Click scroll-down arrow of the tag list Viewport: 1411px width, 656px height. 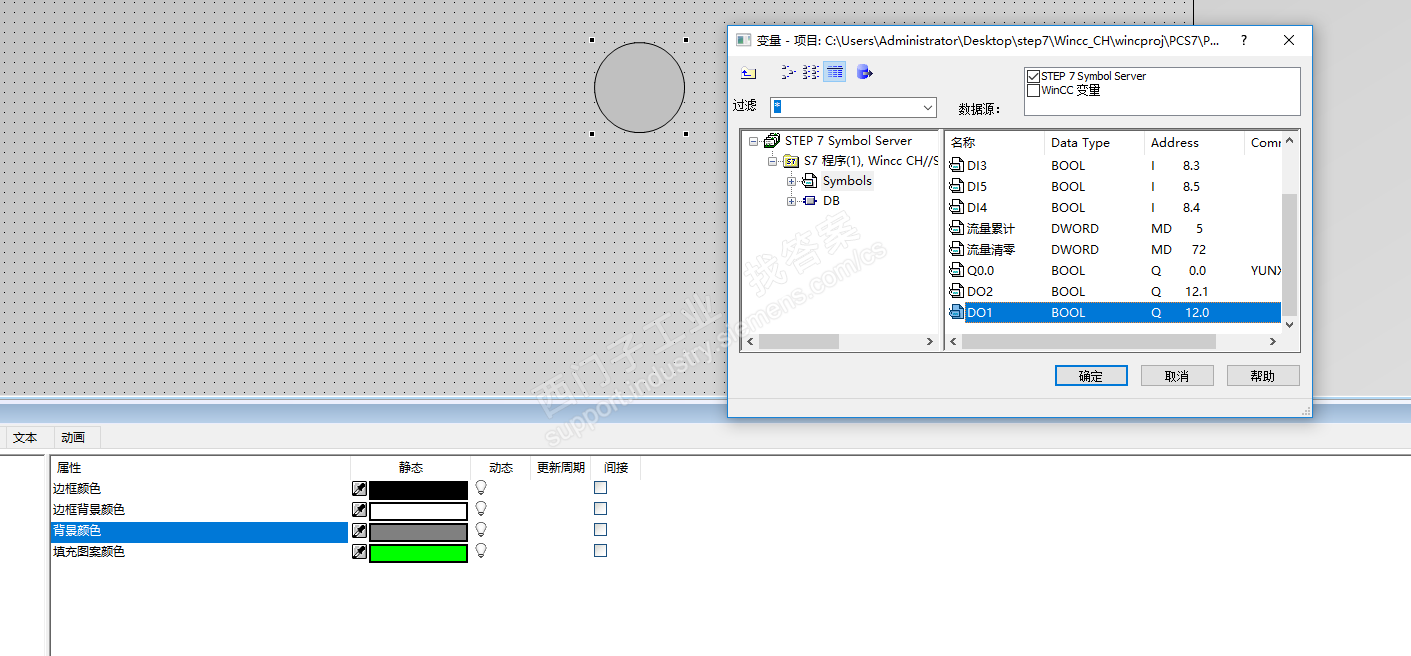[x=1289, y=325]
